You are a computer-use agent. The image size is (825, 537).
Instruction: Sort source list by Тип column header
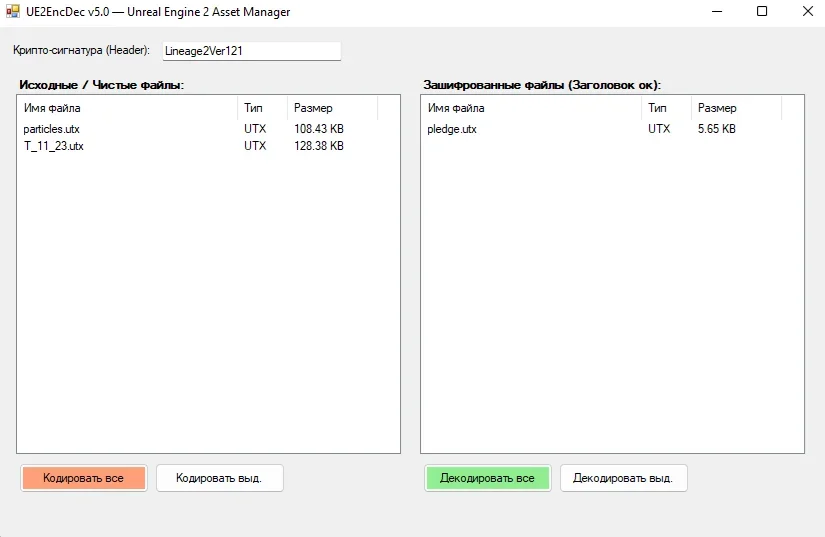click(262, 108)
